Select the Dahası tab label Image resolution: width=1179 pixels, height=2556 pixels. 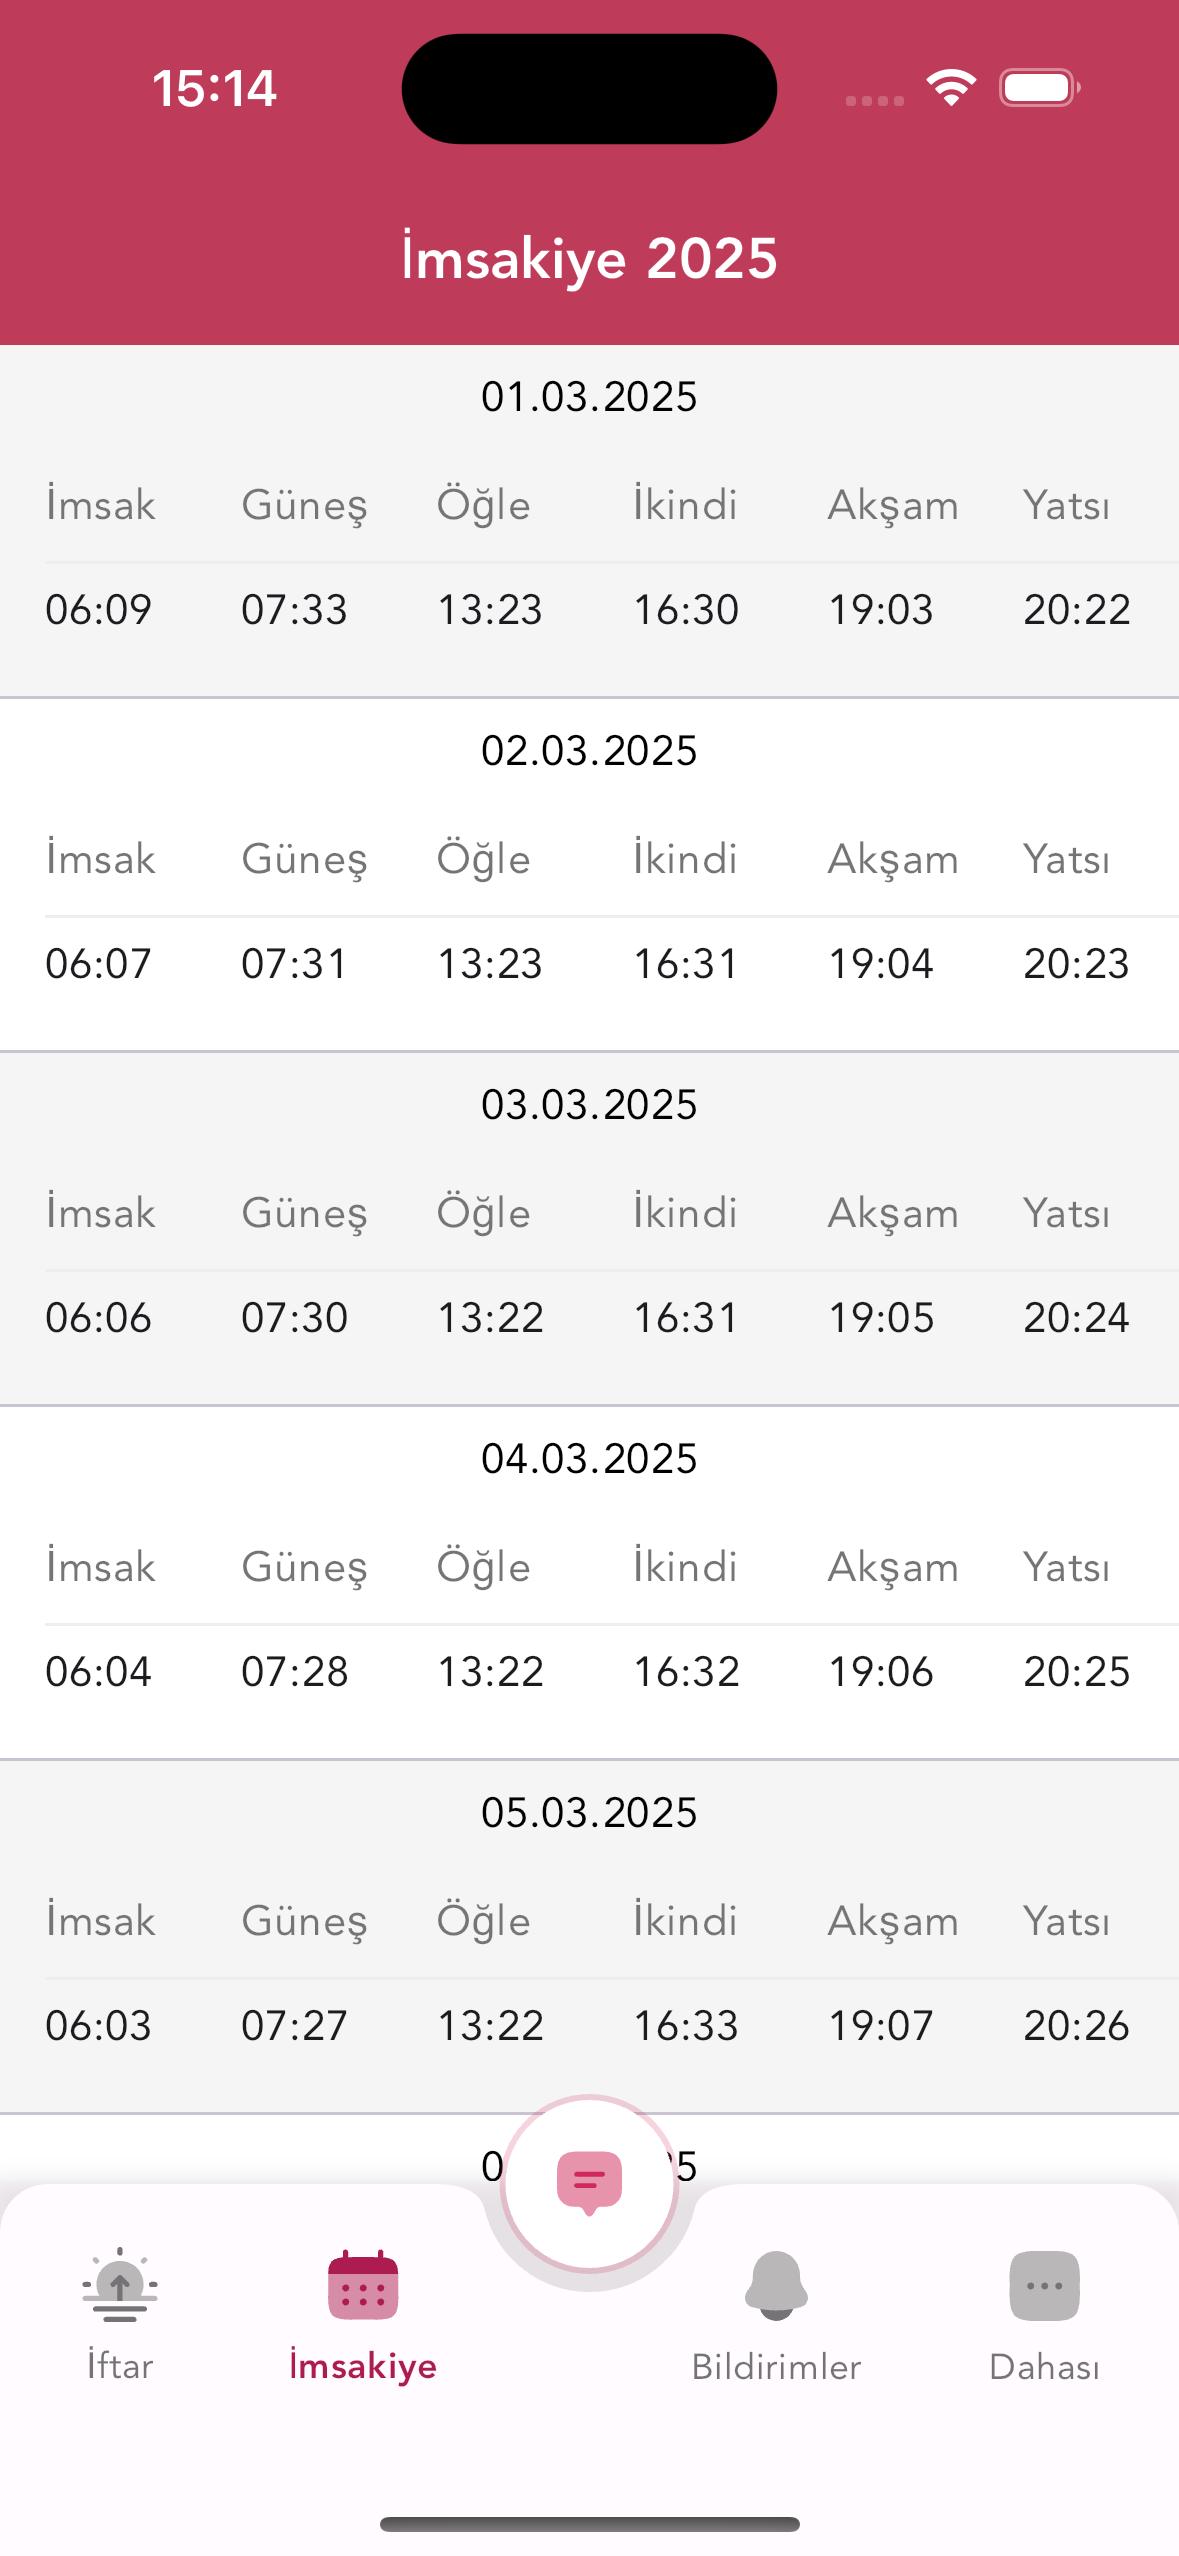coord(1044,2366)
